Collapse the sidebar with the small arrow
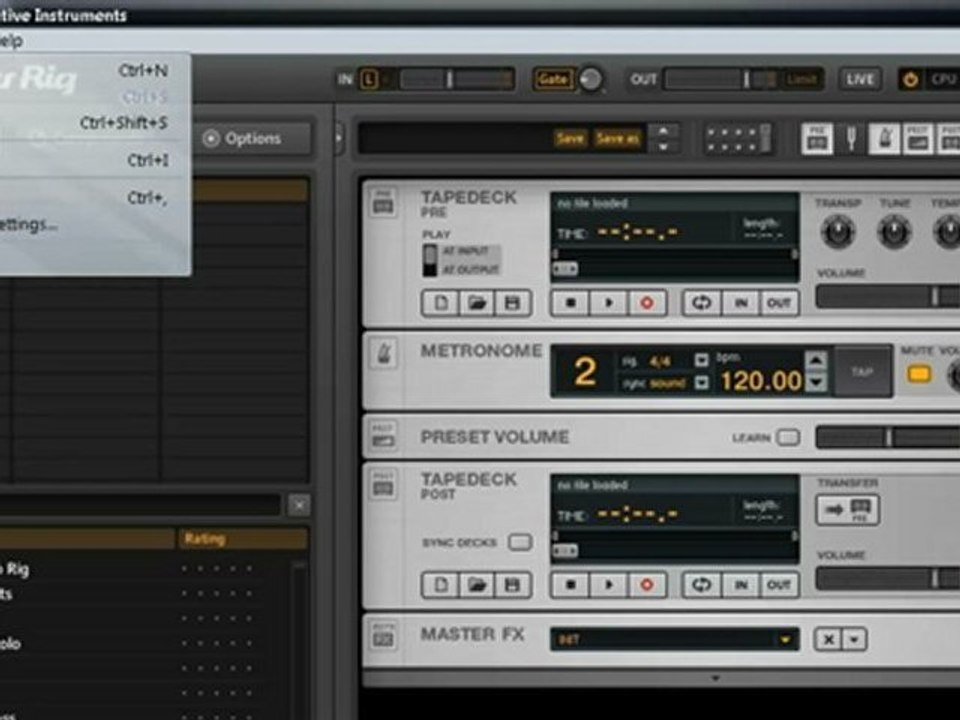Screen dimensions: 960x720 pyautogui.click(x=339, y=137)
